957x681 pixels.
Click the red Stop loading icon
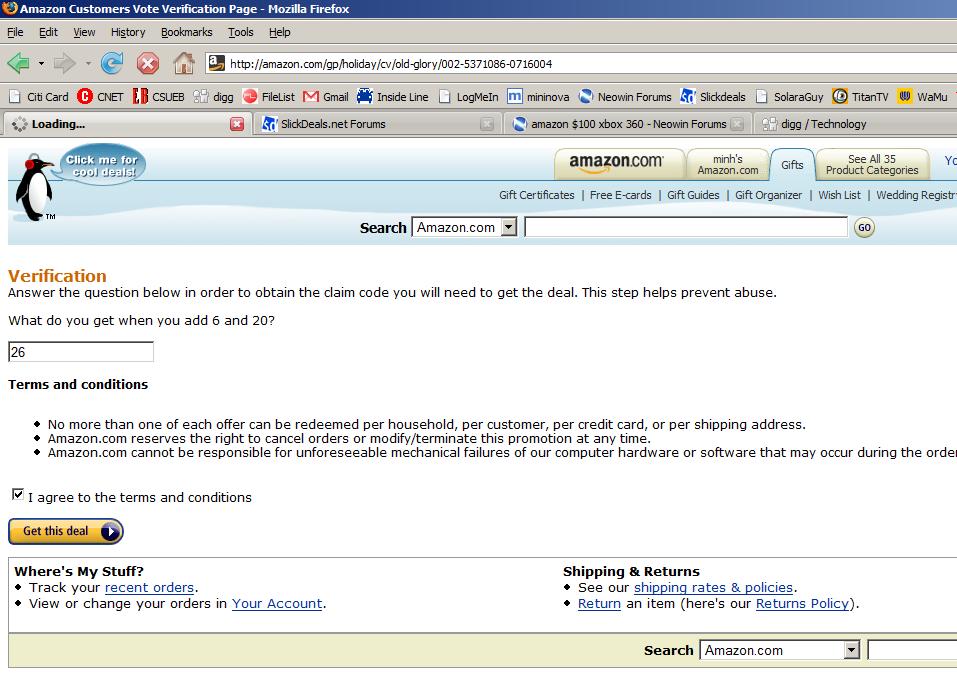coord(148,63)
